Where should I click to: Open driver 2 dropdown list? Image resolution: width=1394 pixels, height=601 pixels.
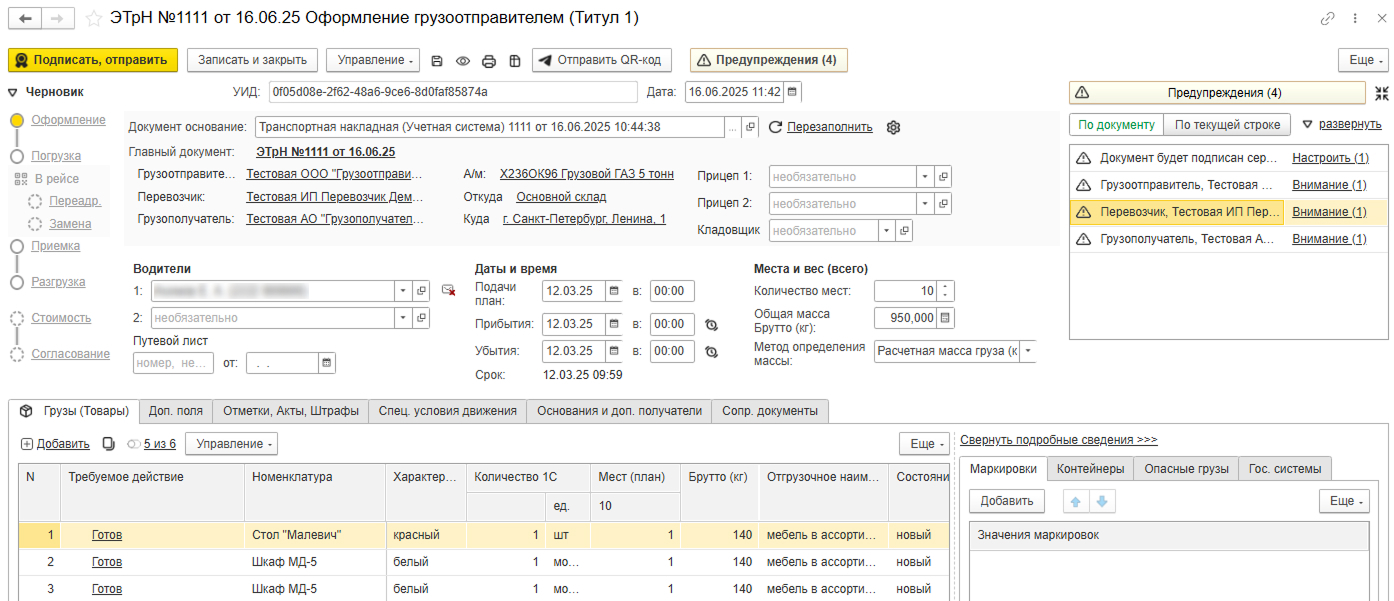point(403,318)
